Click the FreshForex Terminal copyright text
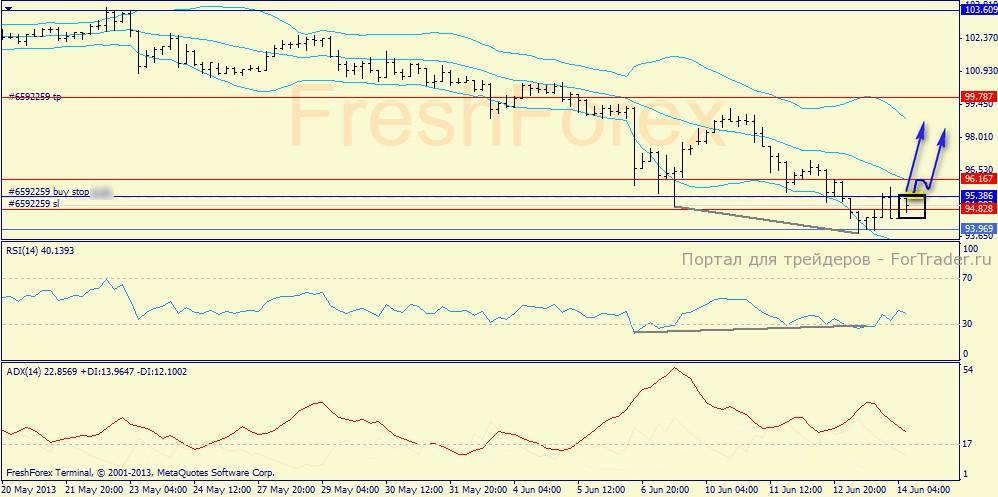Viewport: 998px width, 497px height. click(x=140, y=473)
